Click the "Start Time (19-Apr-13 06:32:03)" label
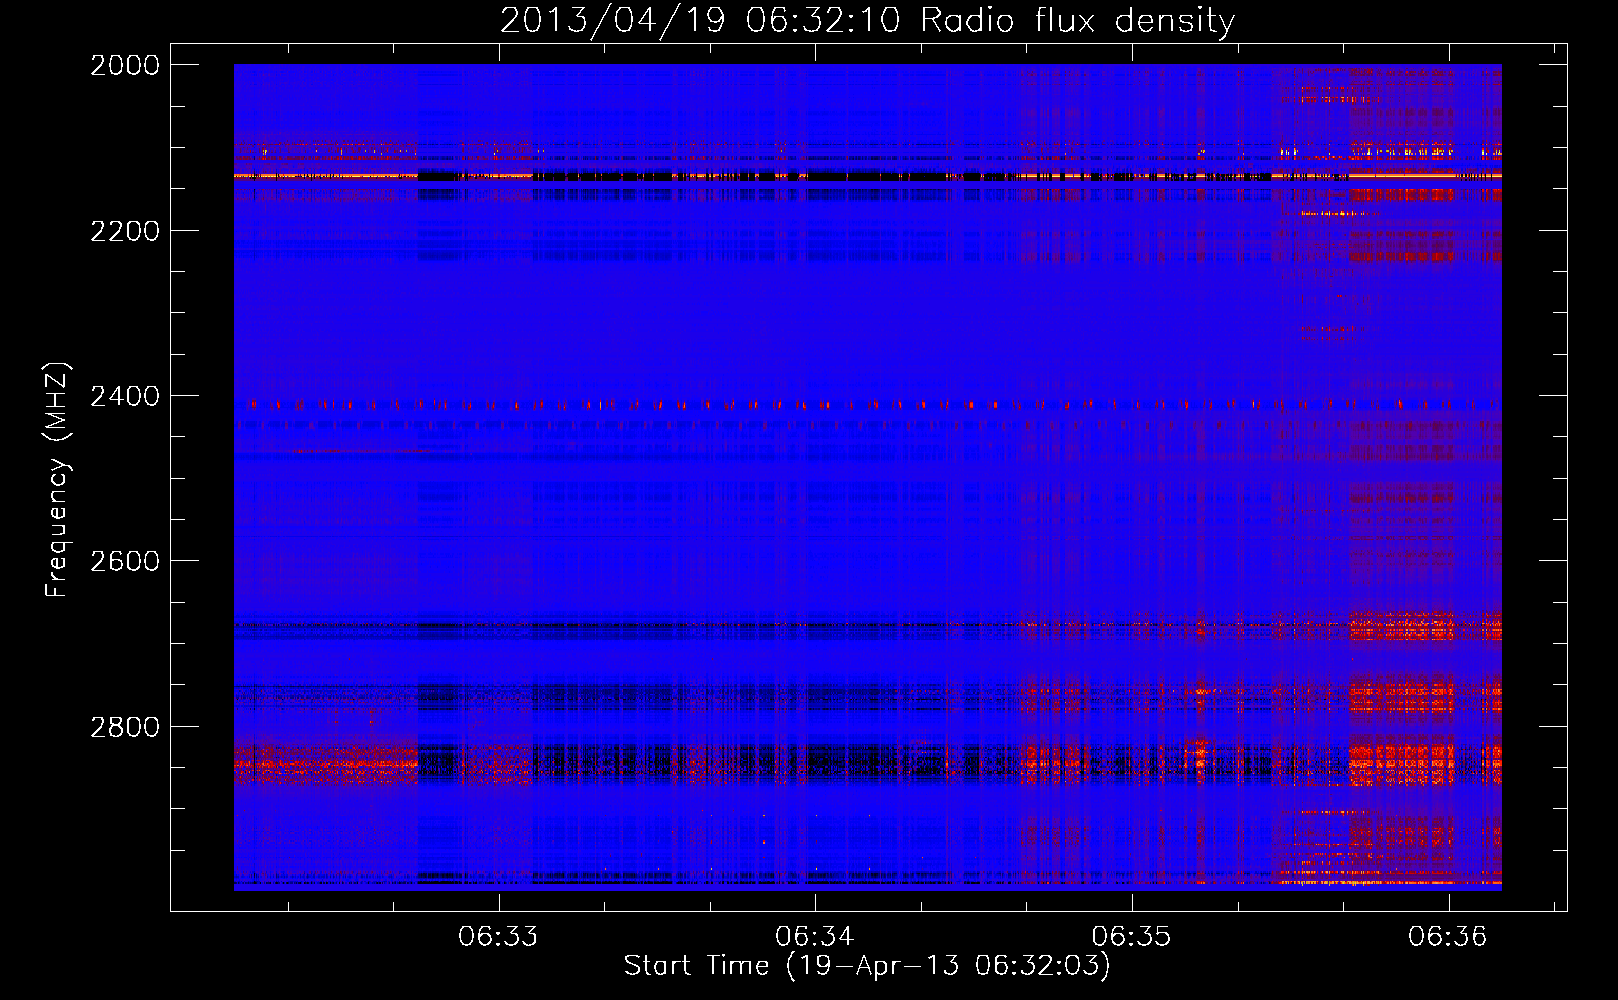Viewport: 1618px width, 1000px height. [867, 965]
